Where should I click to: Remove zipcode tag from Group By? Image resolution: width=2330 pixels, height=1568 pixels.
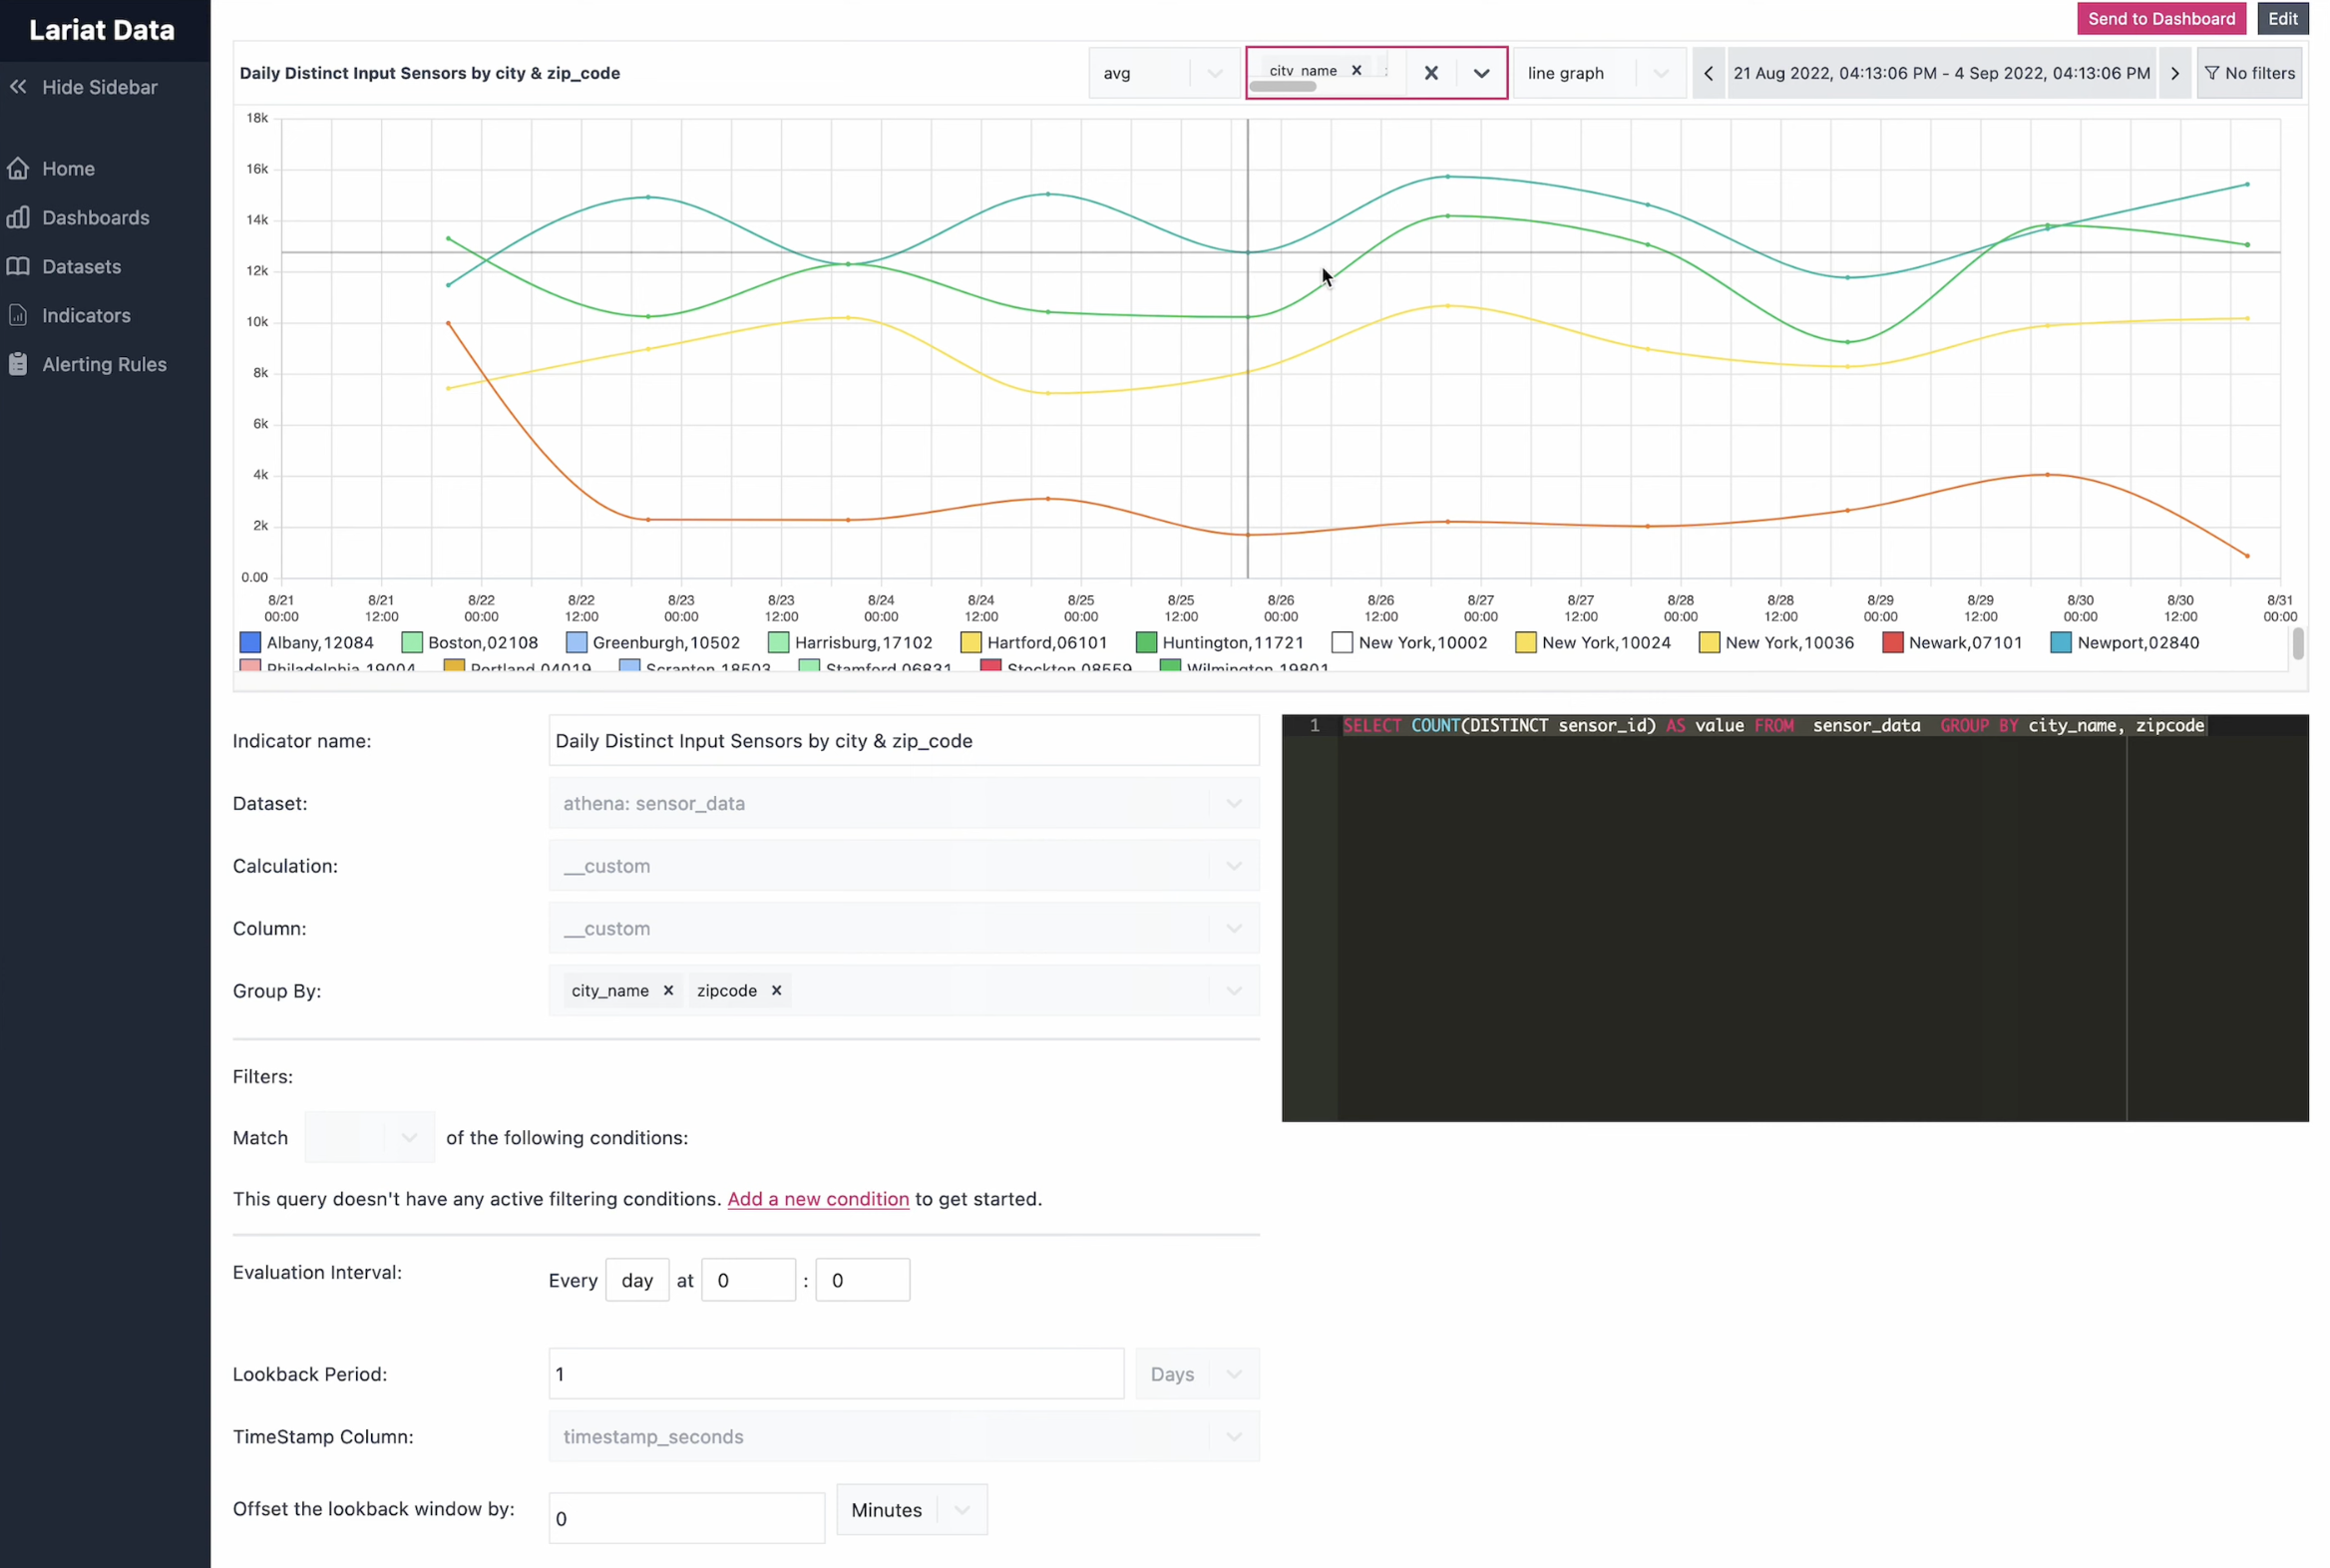point(776,991)
